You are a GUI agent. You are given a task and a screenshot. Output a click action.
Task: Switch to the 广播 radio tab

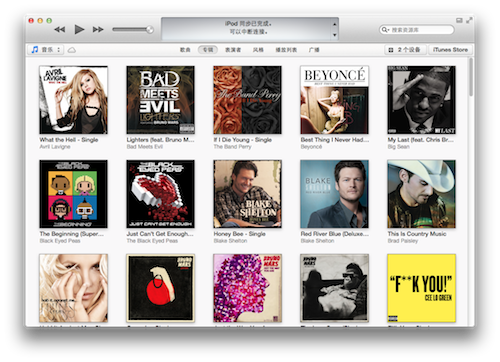(314, 50)
